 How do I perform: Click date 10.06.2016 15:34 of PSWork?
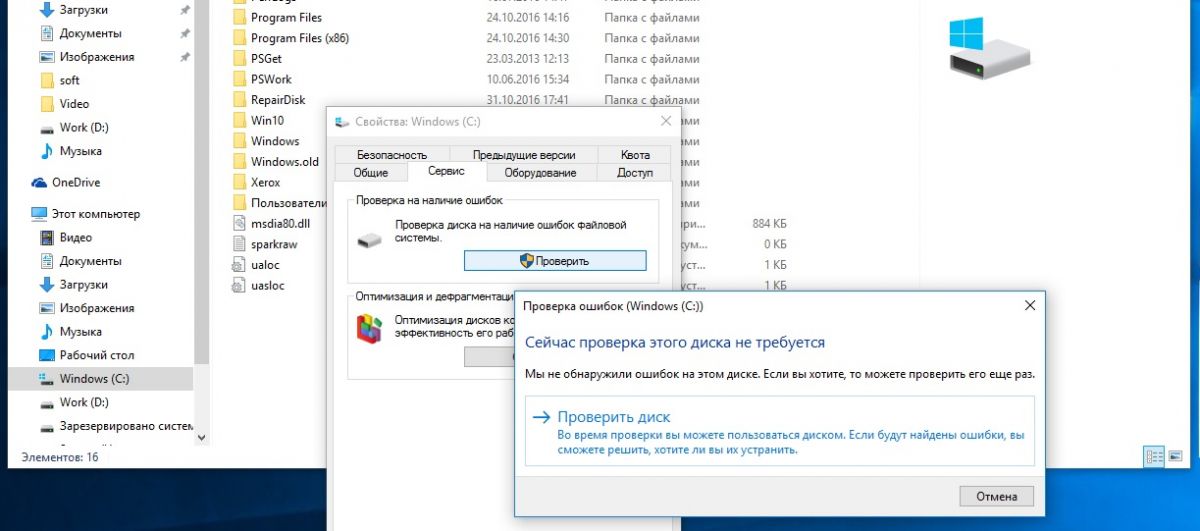pyautogui.click(x=527, y=79)
